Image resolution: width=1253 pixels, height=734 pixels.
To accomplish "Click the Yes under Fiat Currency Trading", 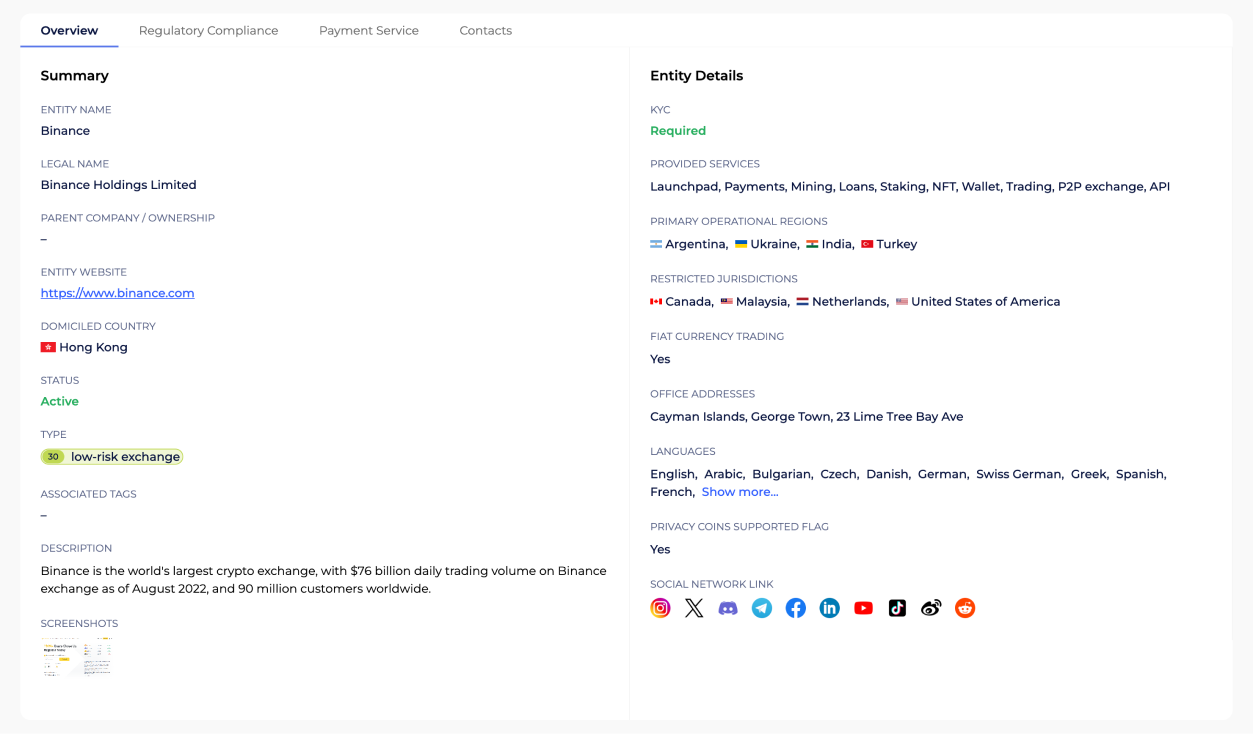I will tap(660, 359).
